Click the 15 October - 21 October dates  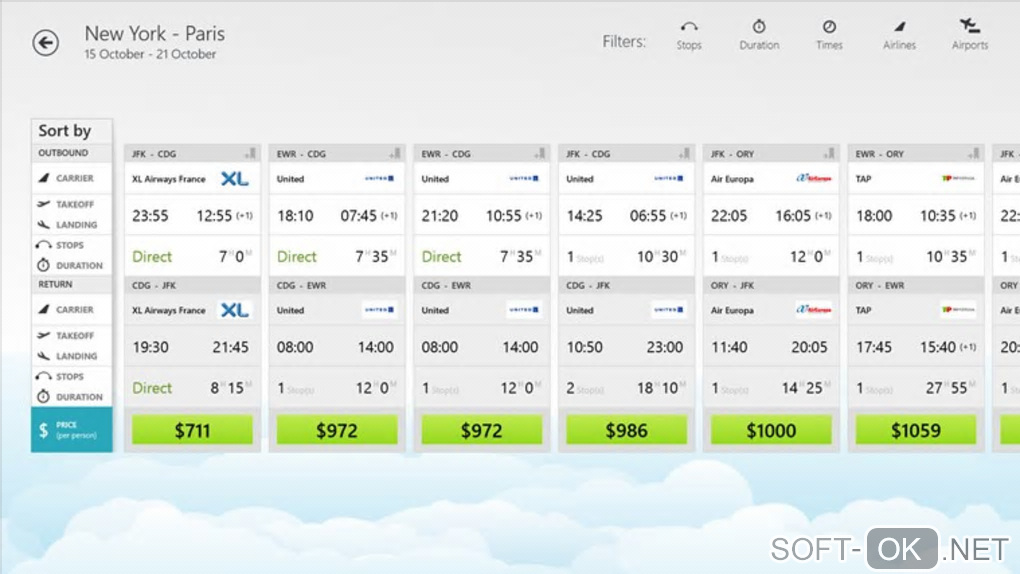coord(150,55)
